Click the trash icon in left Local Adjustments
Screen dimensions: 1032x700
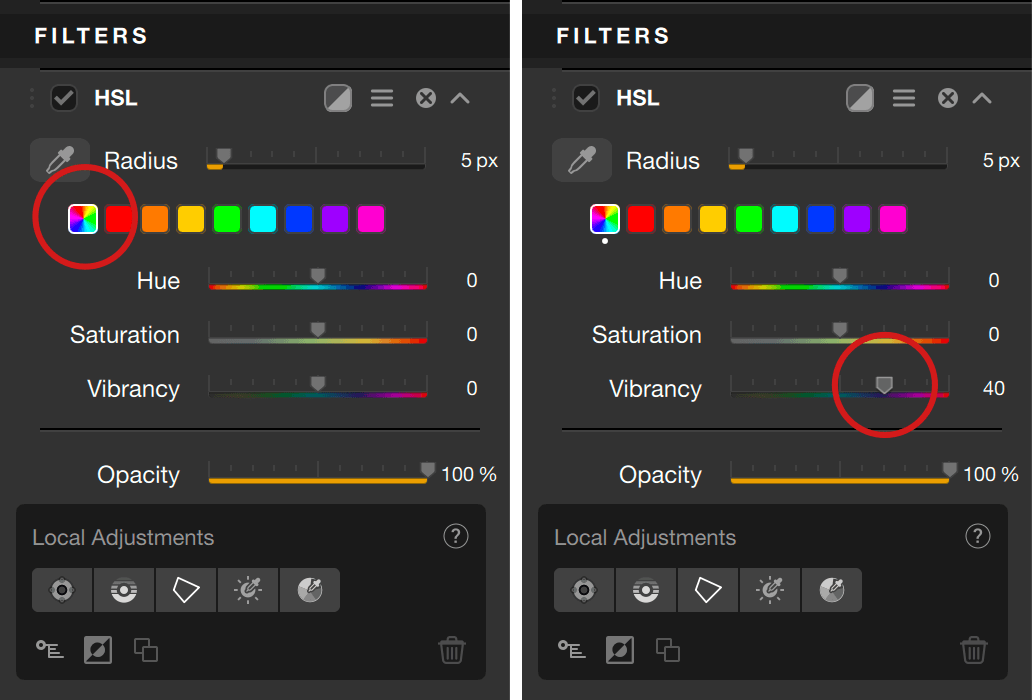tap(452, 651)
